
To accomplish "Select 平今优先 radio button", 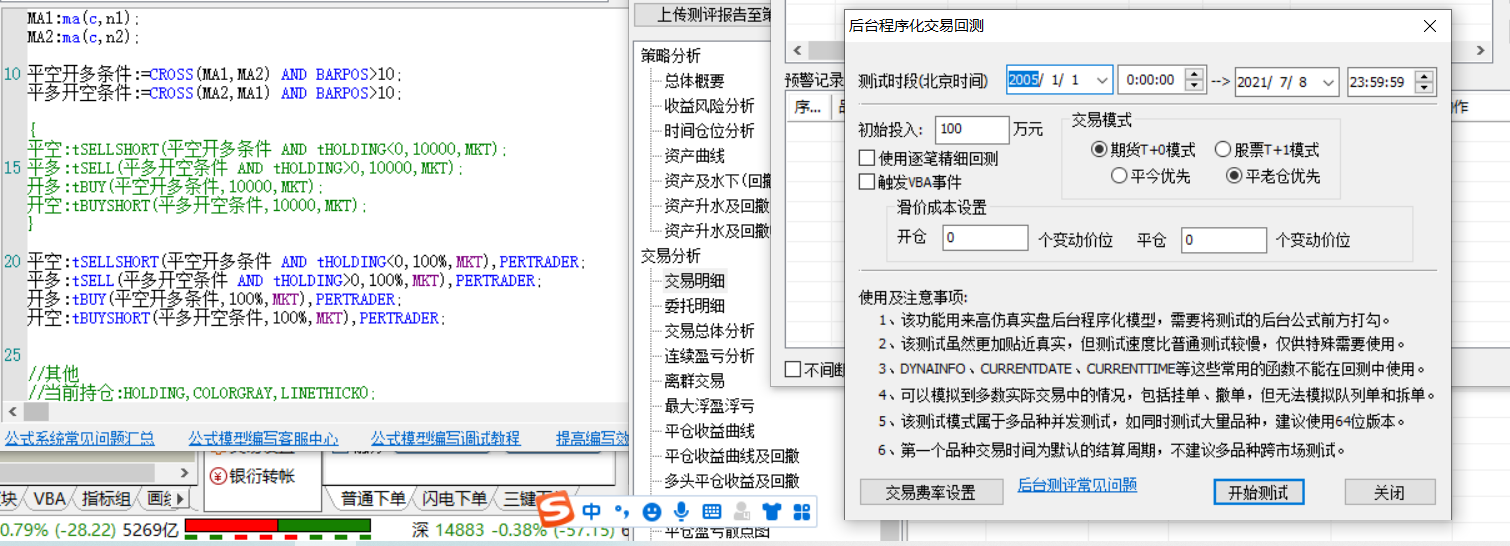I will 1120,176.
